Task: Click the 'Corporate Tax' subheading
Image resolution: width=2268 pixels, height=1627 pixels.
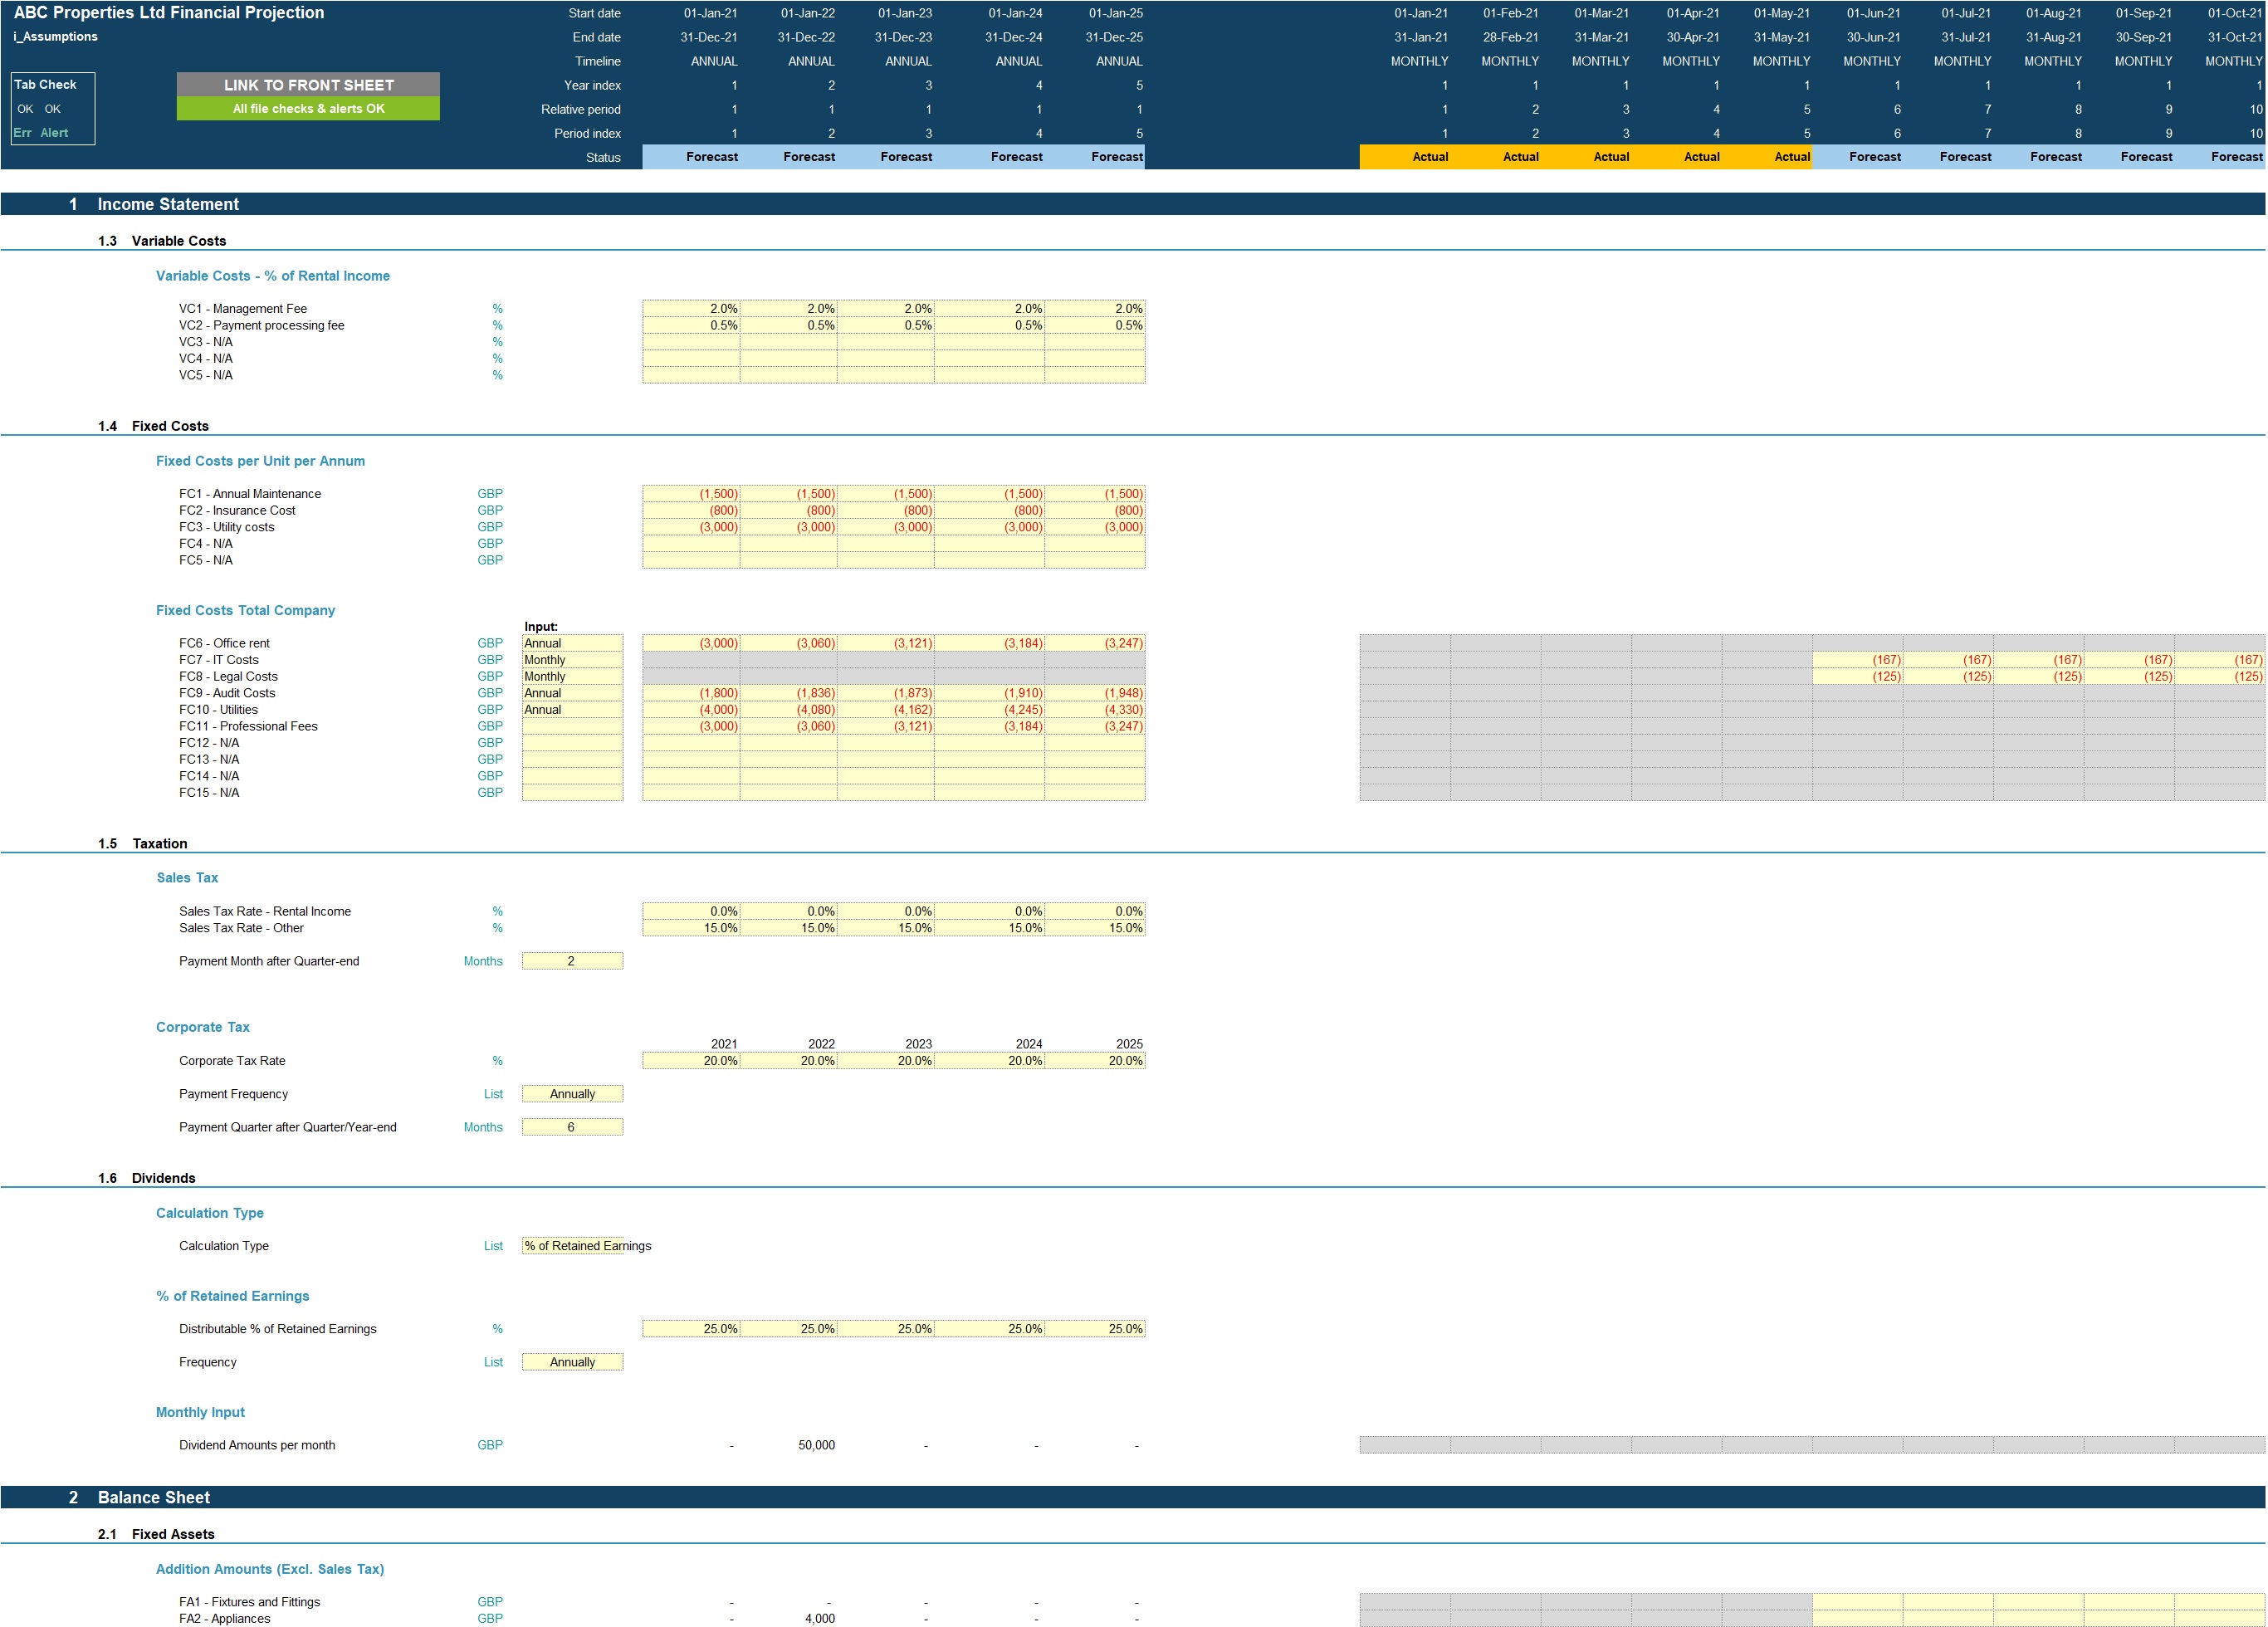Action: [202, 1027]
